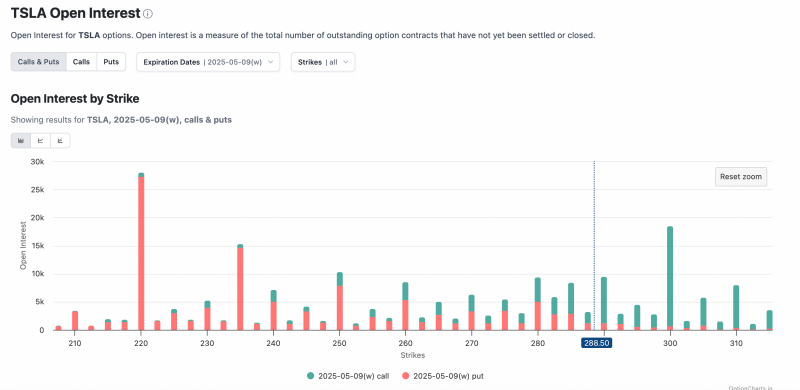Show only Puts

coord(111,62)
